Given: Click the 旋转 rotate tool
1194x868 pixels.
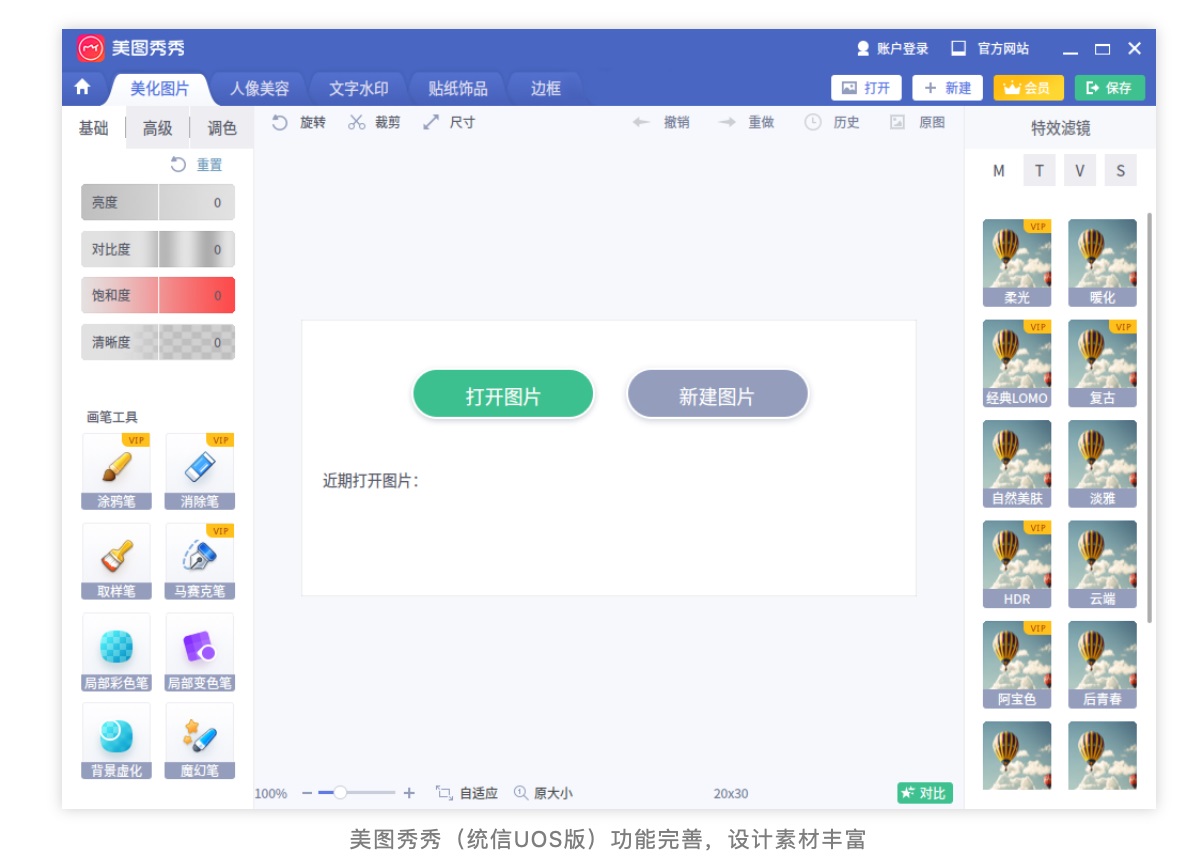Looking at the screenshot, I should tap(299, 123).
